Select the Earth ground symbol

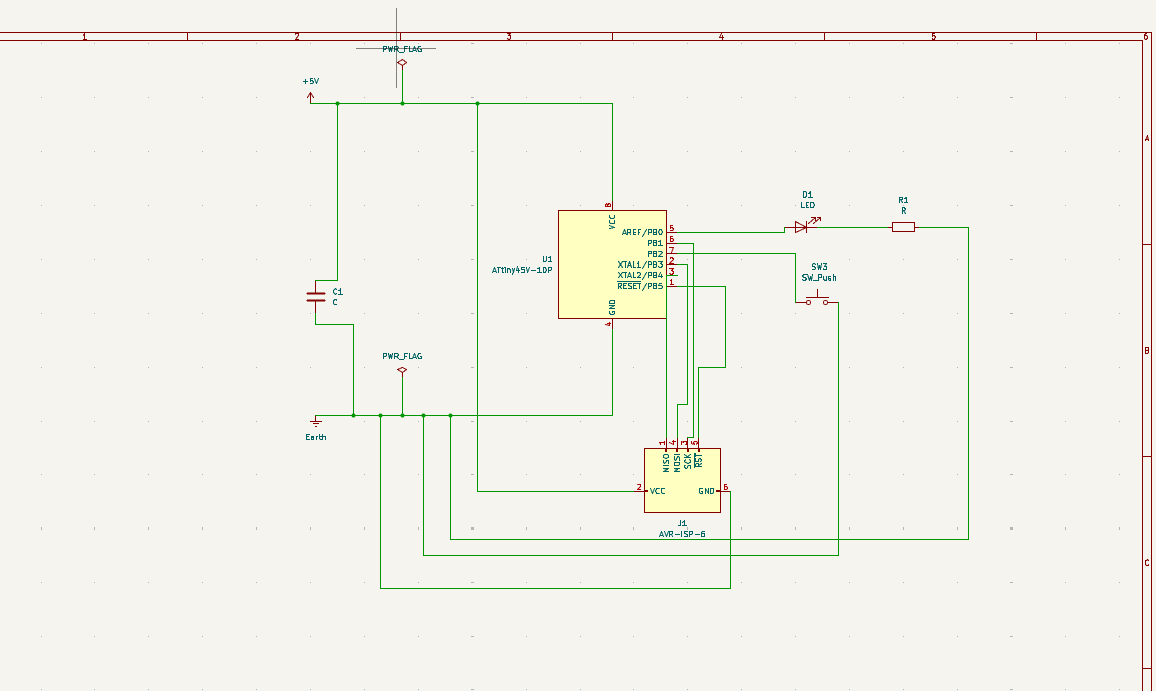316,420
